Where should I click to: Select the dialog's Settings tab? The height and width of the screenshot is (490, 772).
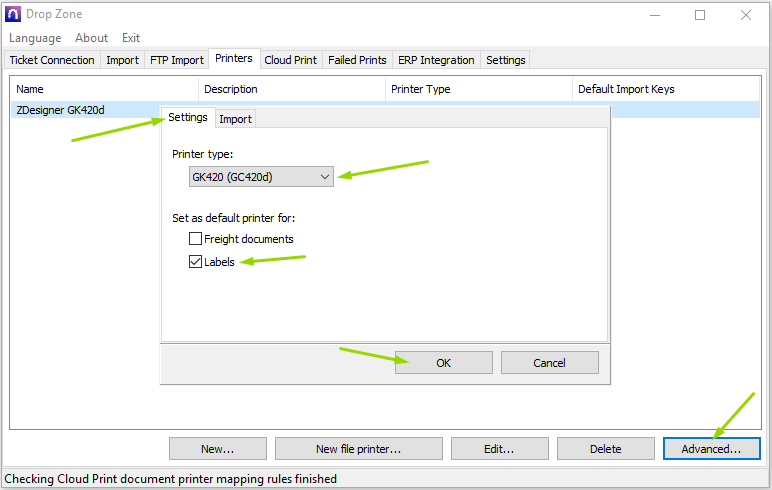188,117
